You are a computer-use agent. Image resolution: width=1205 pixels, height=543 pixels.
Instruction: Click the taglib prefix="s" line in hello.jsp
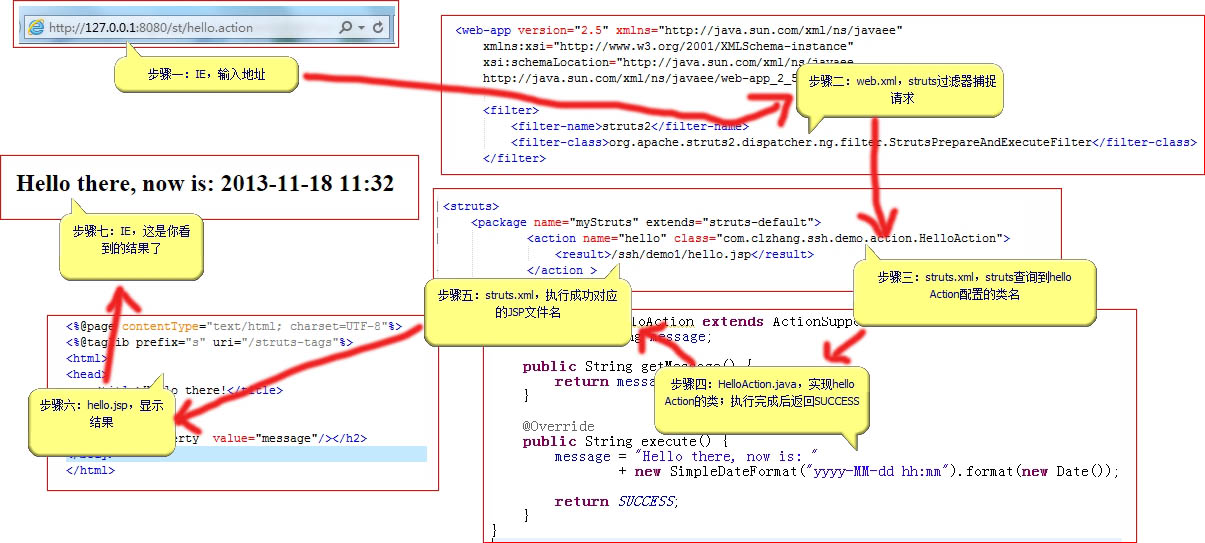point(210,342)
